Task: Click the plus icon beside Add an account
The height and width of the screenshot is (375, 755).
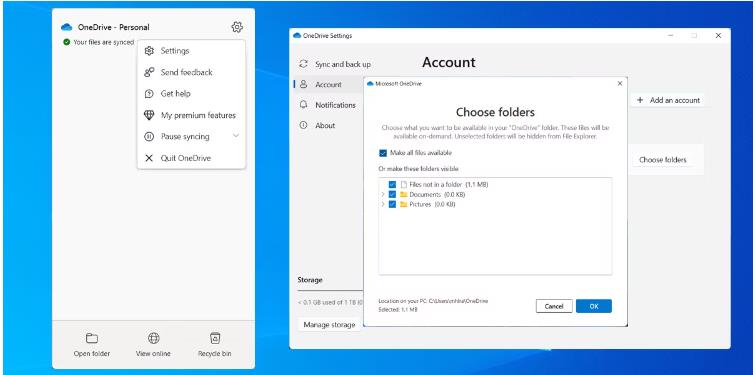Action: click(x=640, y=100)
